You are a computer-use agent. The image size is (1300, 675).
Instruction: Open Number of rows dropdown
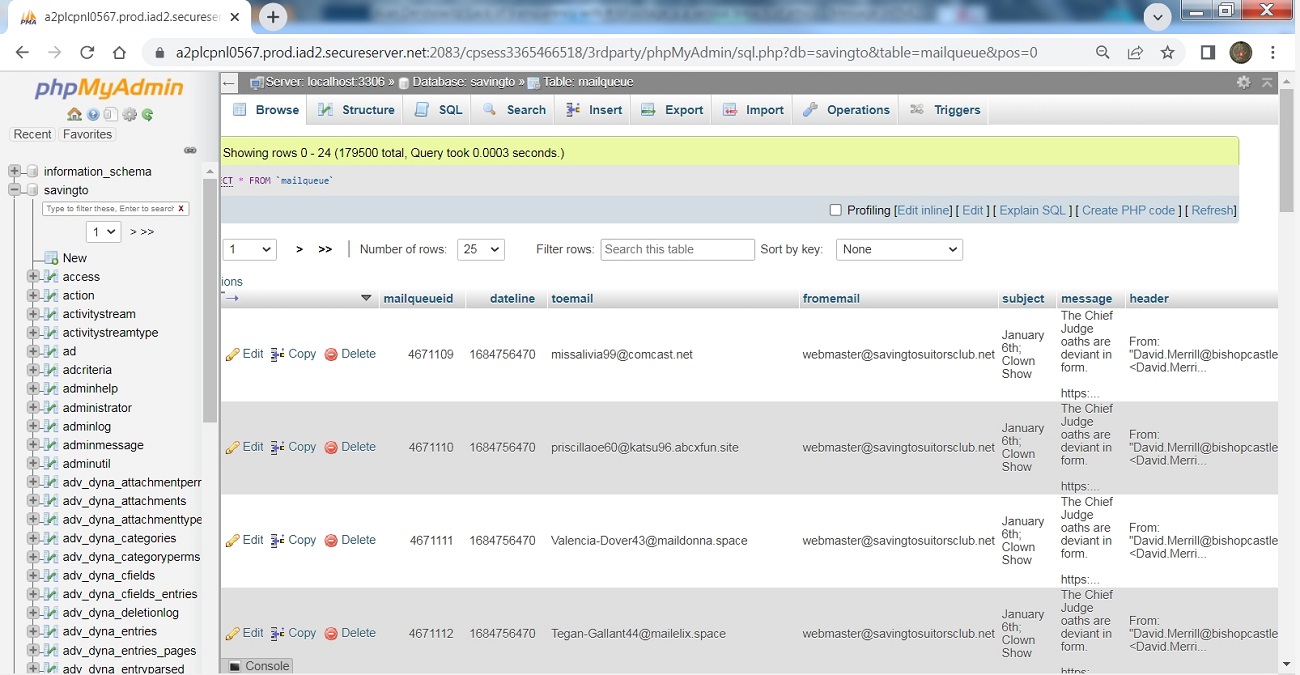click(480, 249)
